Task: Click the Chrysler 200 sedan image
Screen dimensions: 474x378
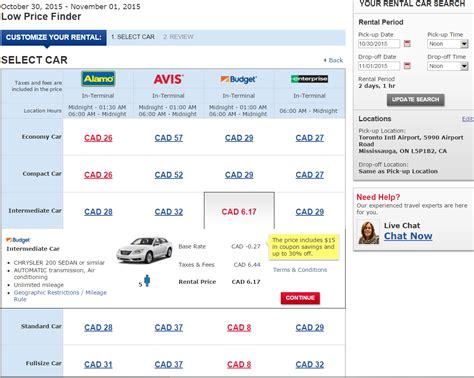Action: click(x=144, y=250)
